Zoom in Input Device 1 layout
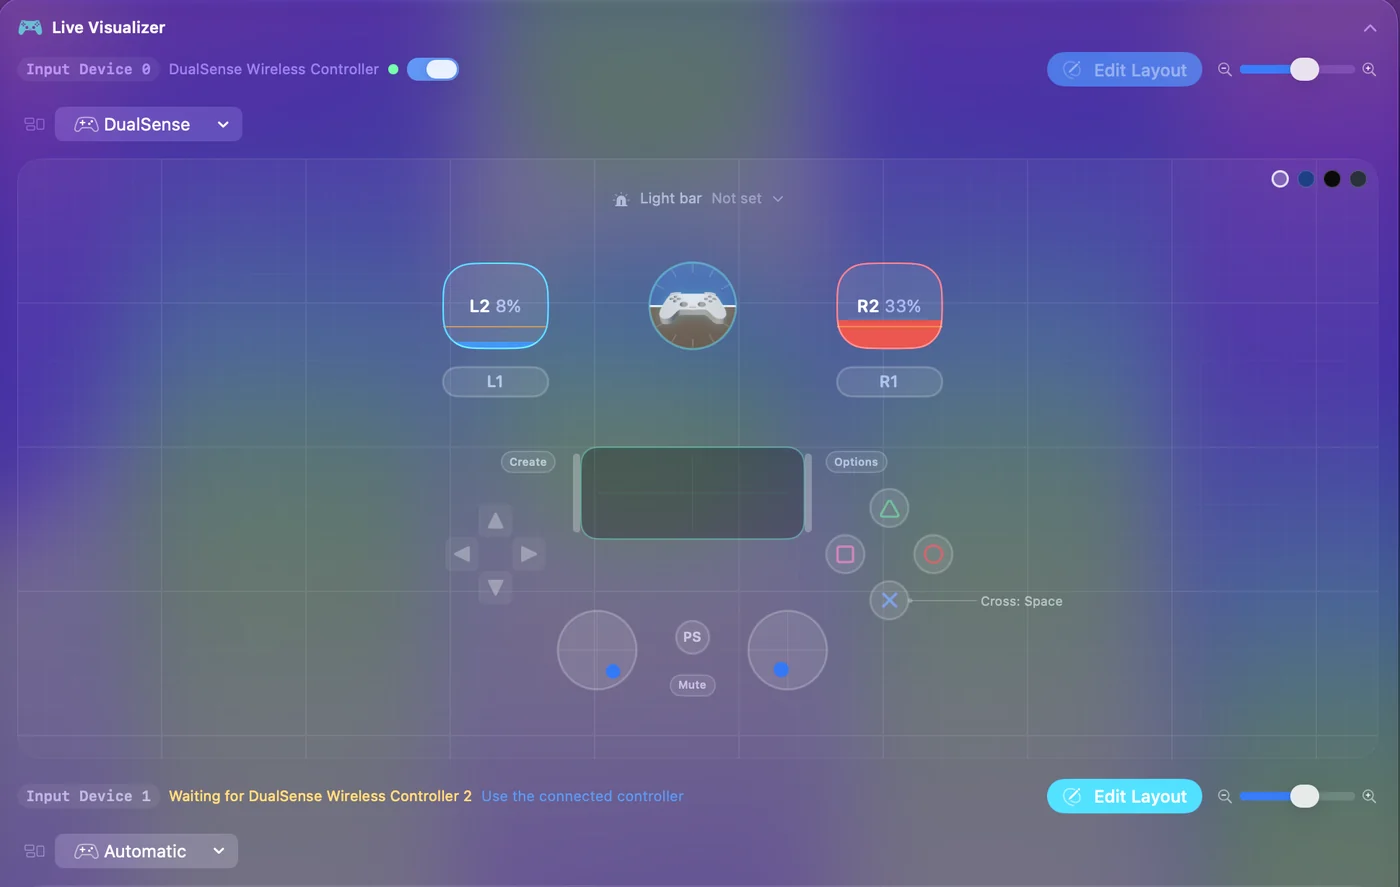1400x887 pixels. tap(1369, 796)
